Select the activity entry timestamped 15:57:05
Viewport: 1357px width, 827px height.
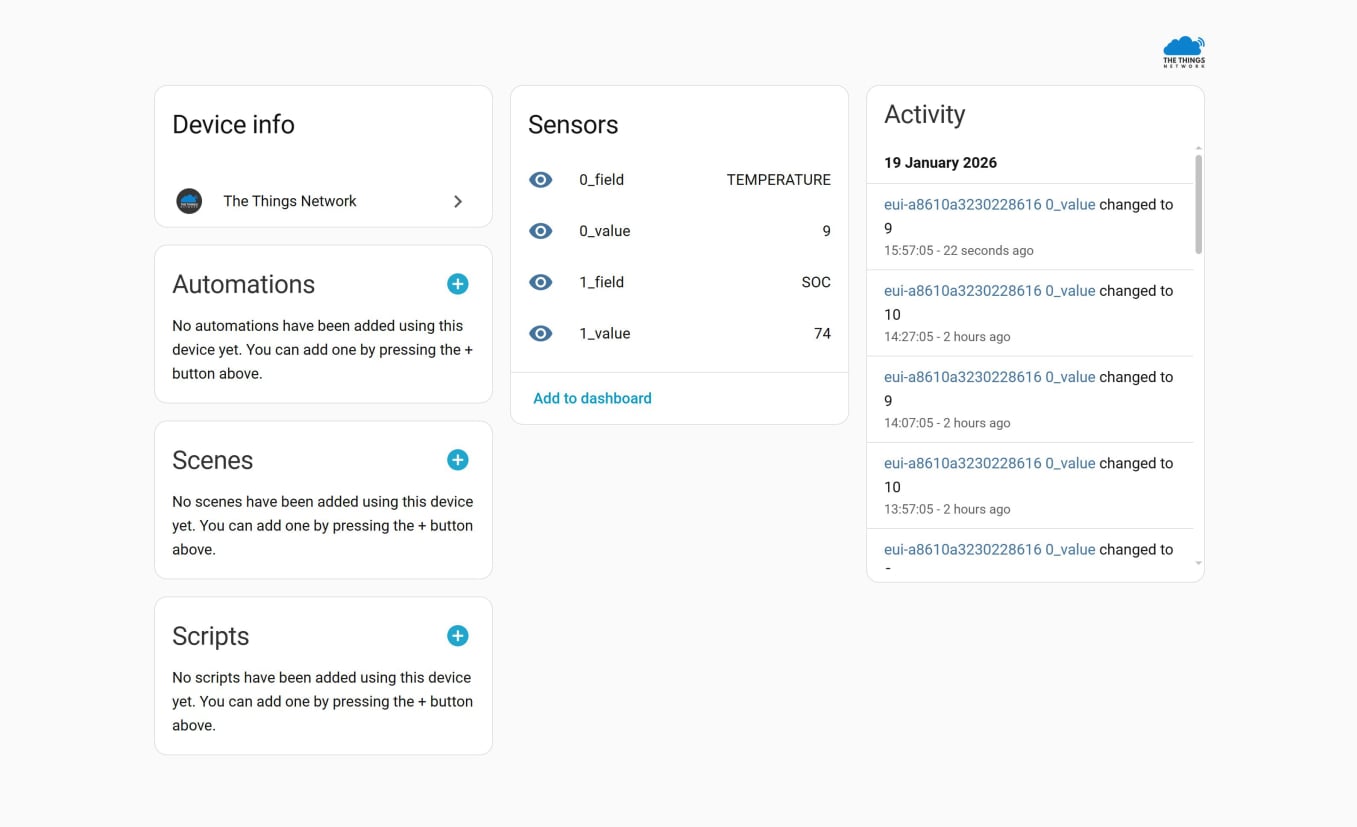(x=958, y=250)
